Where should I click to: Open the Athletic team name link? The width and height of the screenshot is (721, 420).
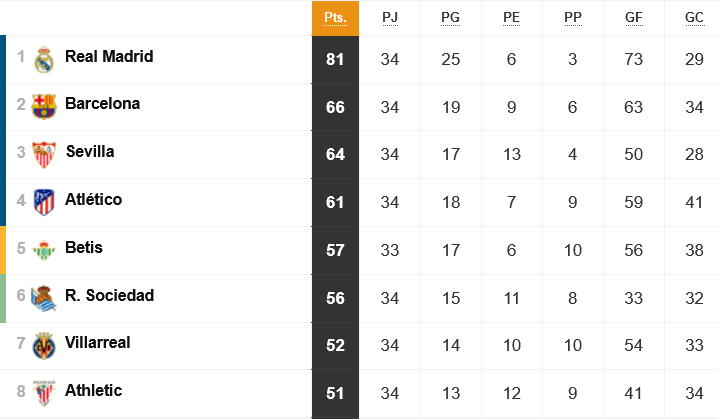pyautogui.click(x=93, y=391)
